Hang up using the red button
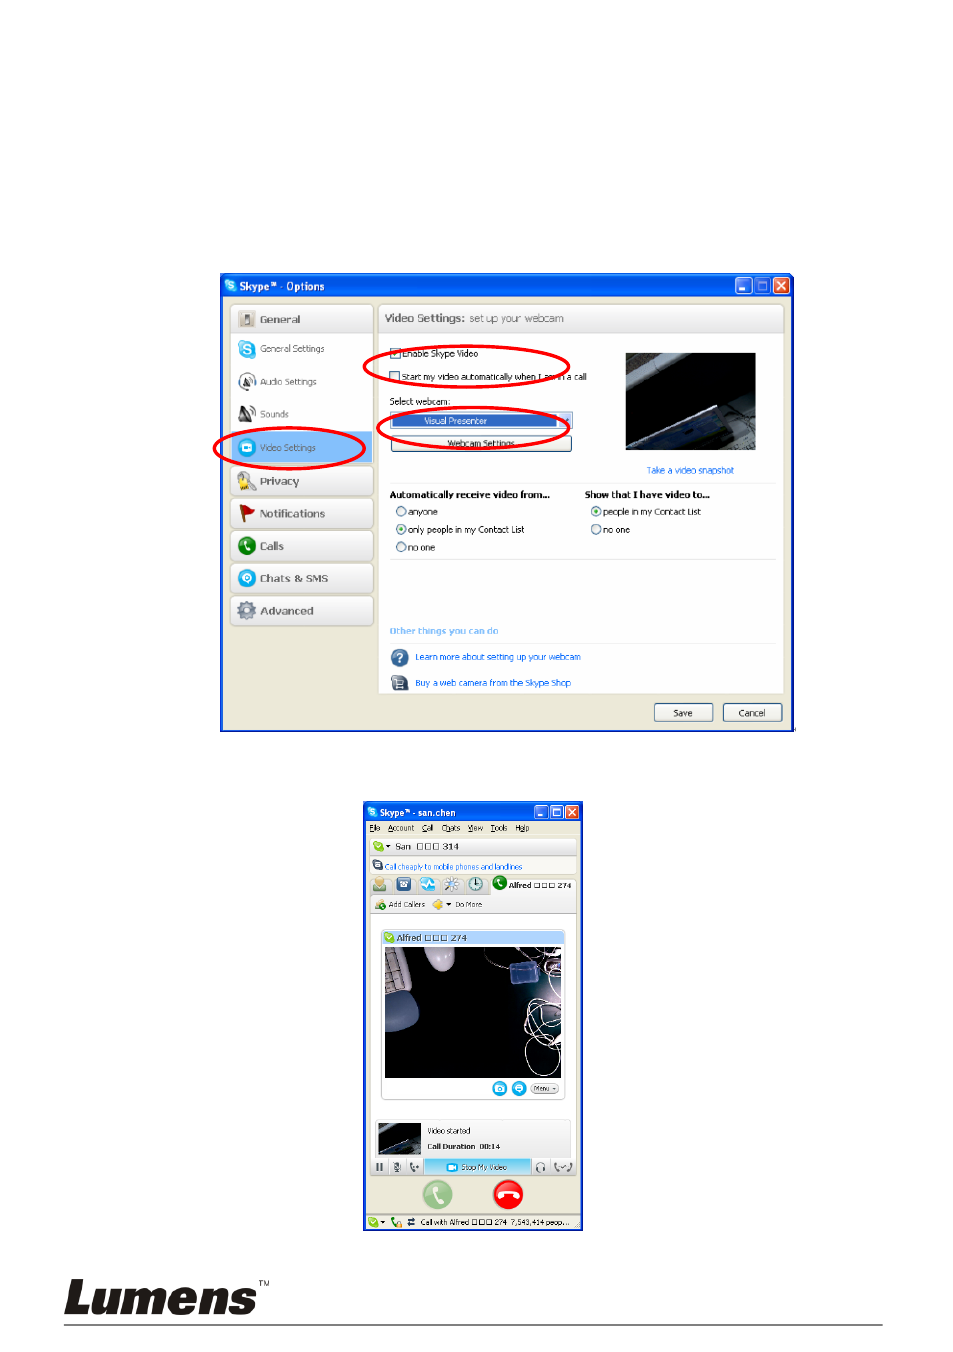This screenshot has height=1352, width=953. pos(508,1194)
